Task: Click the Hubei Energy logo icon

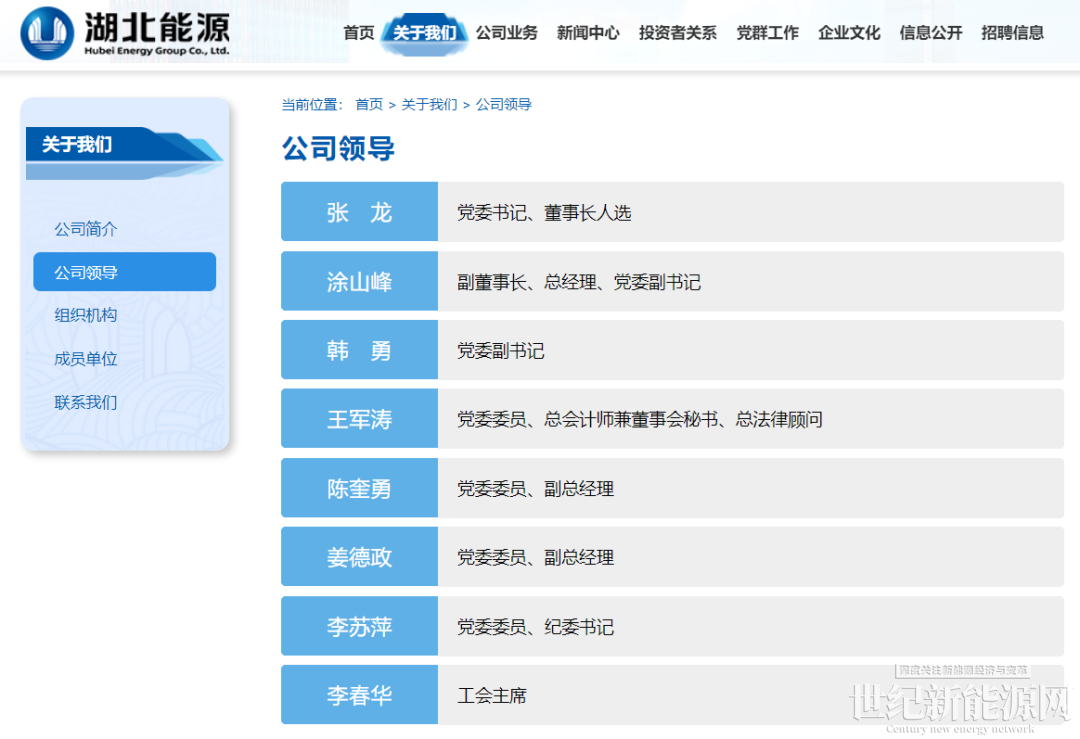Action: pos(47,33)
